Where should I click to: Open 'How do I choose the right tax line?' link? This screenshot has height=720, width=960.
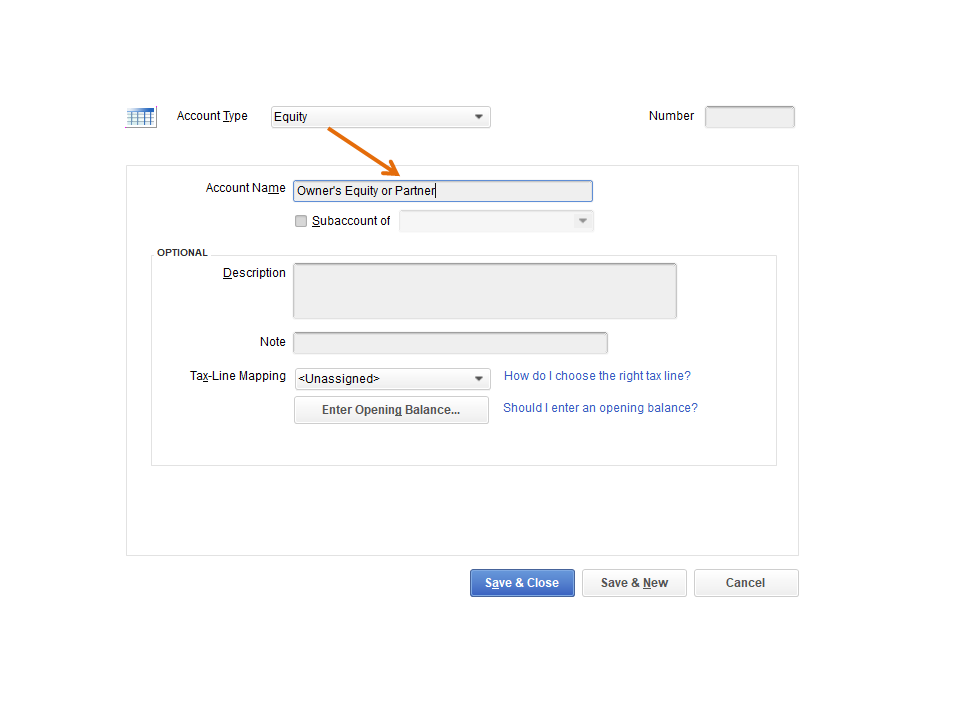click(x=597, y=376)
